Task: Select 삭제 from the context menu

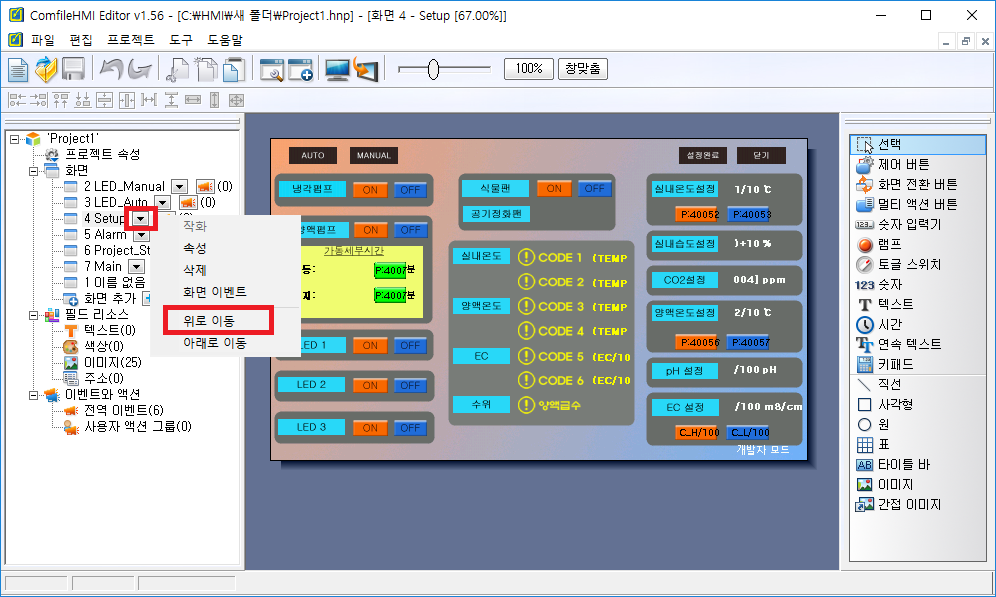Action: pyautogui.click(x=195, y=270)
